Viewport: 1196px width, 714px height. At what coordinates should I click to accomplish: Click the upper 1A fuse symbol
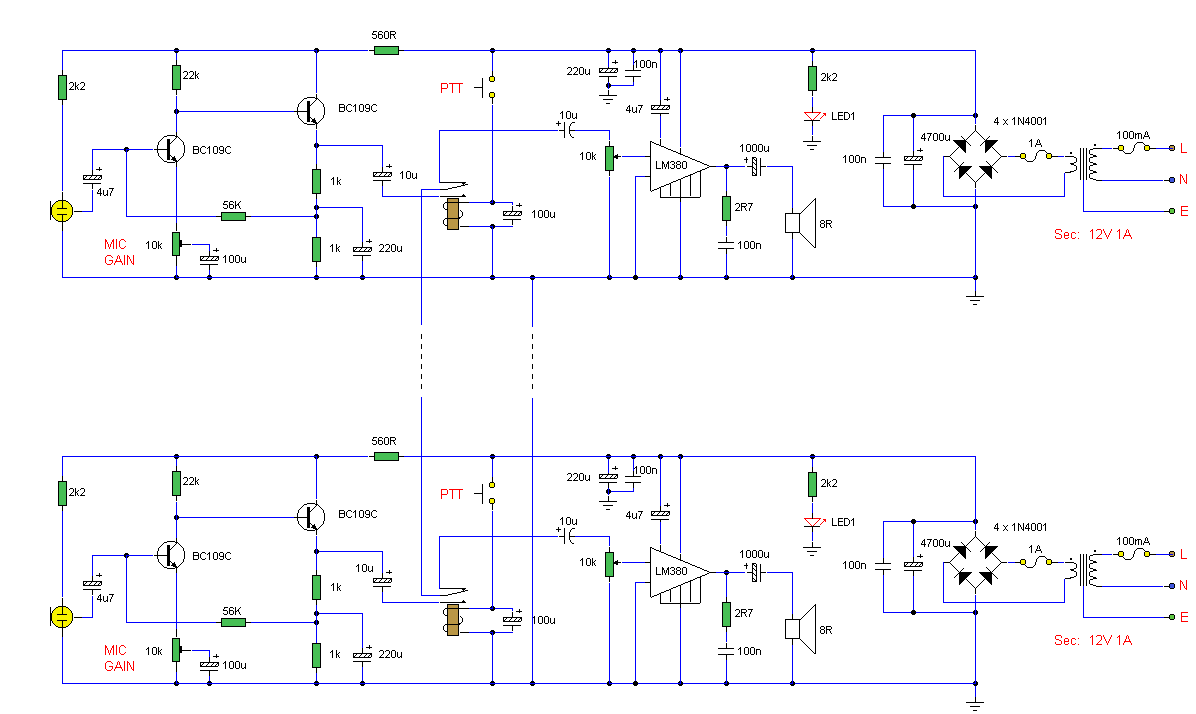tap(1036, 156)
